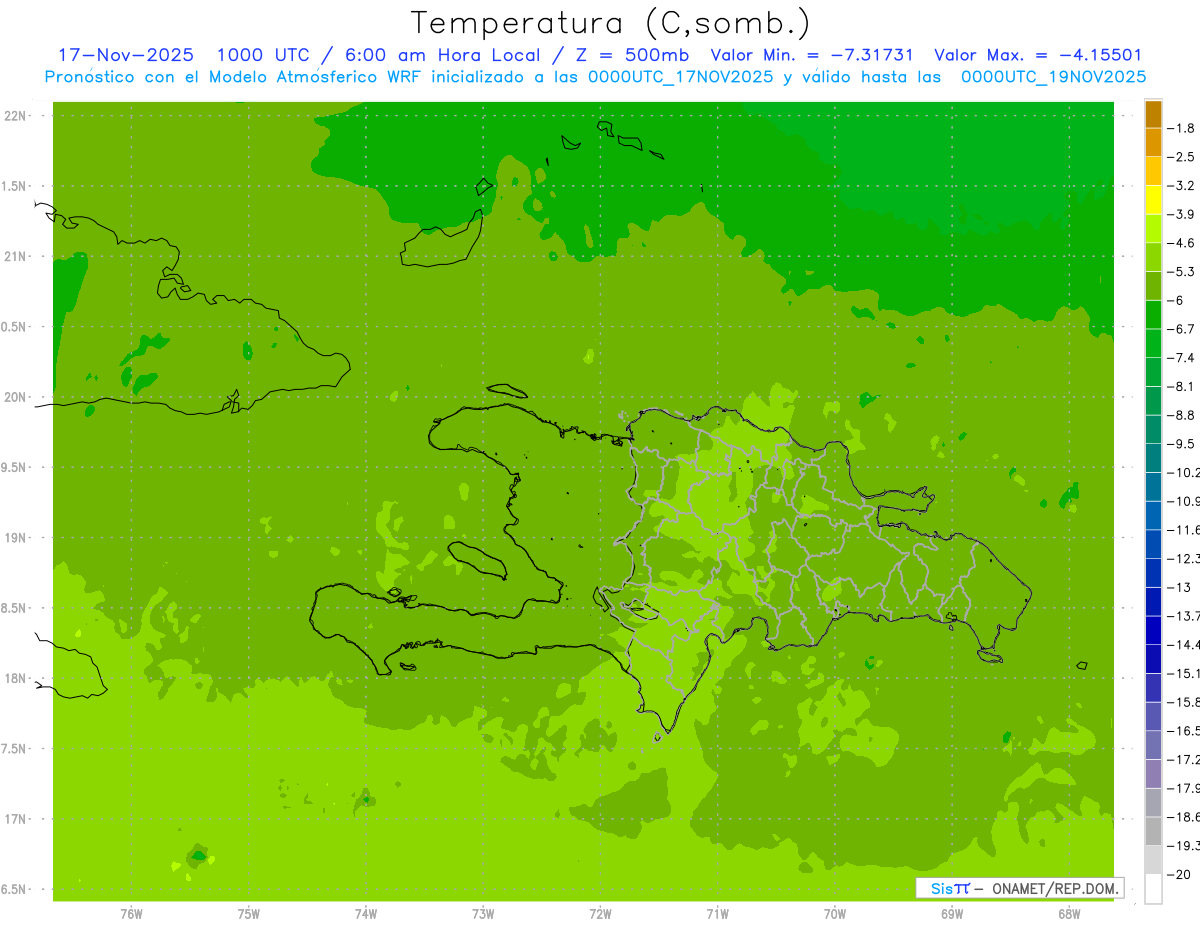Click the '-15.1' colorbar label

click(1185, 673)
